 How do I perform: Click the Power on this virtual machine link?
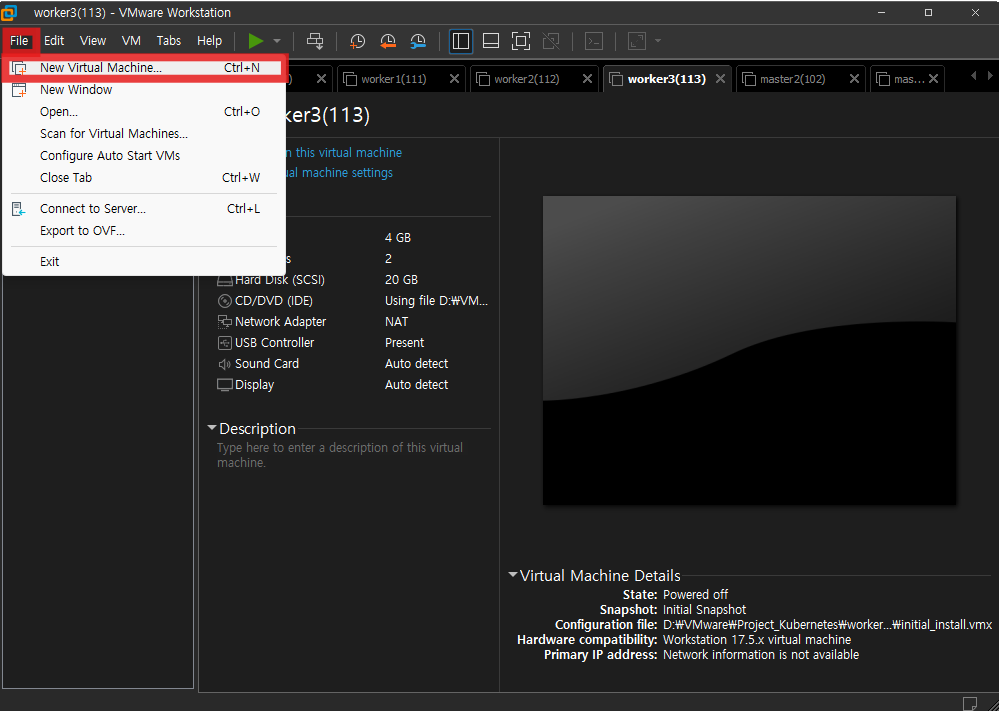(344, 153)
